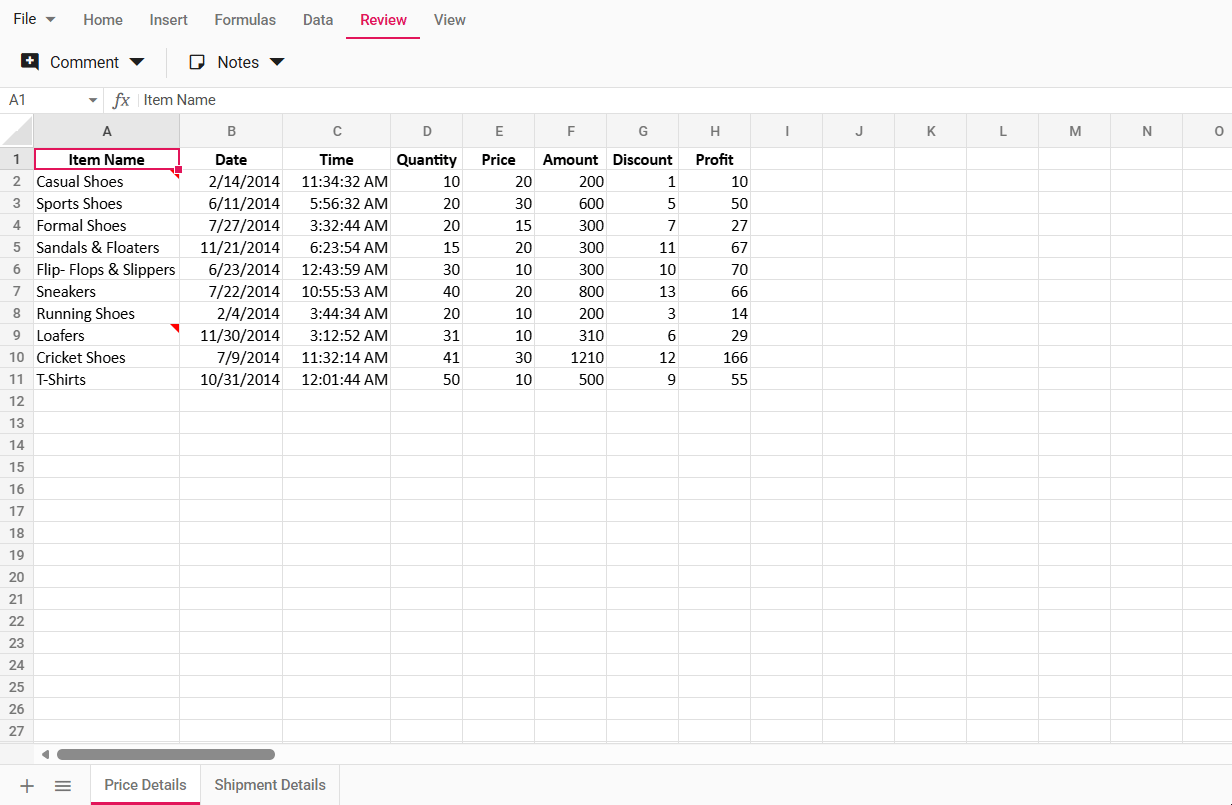This screenshot has height=805, width=1232.
Task: Open the Name Box dropdown
Action: (91, 100)
